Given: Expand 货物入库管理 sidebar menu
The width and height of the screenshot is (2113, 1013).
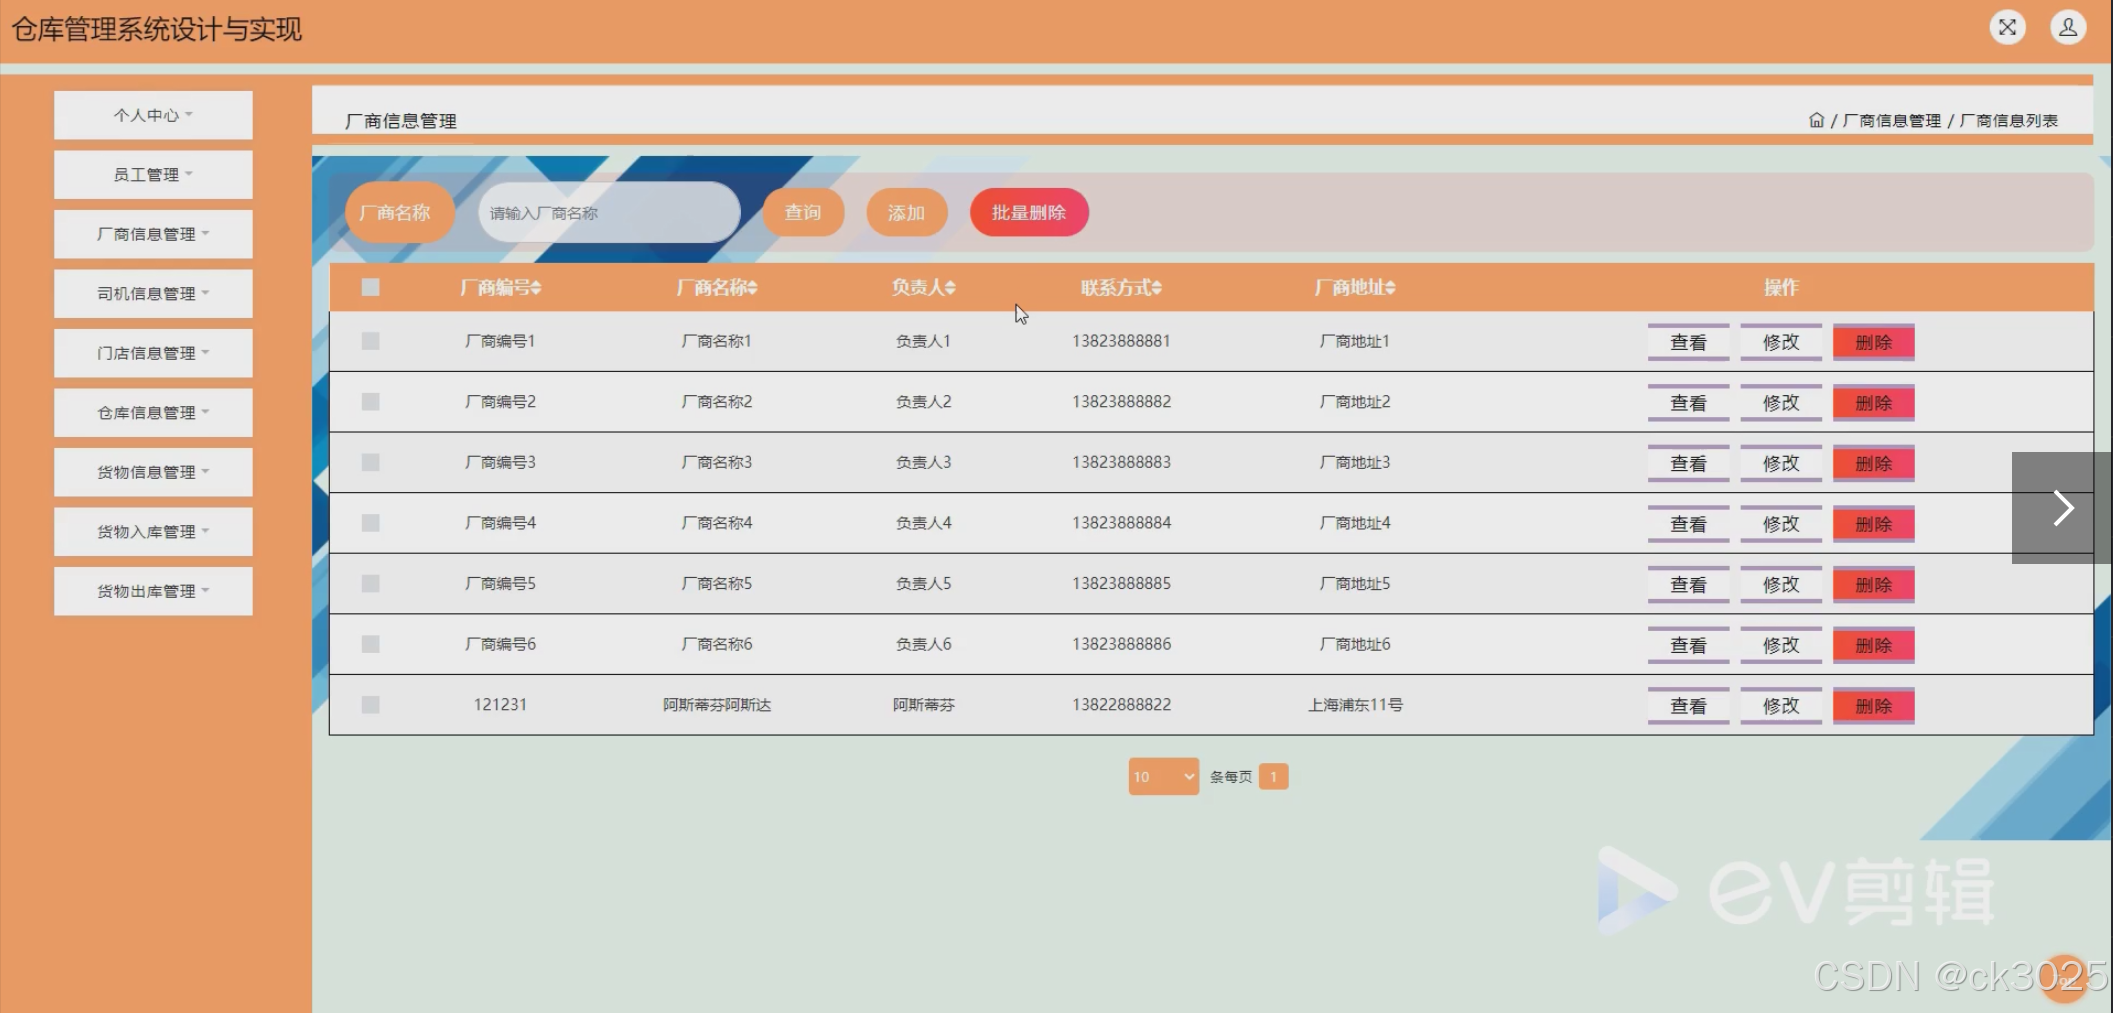Looking at the screenshot, I should coord(153,532).
